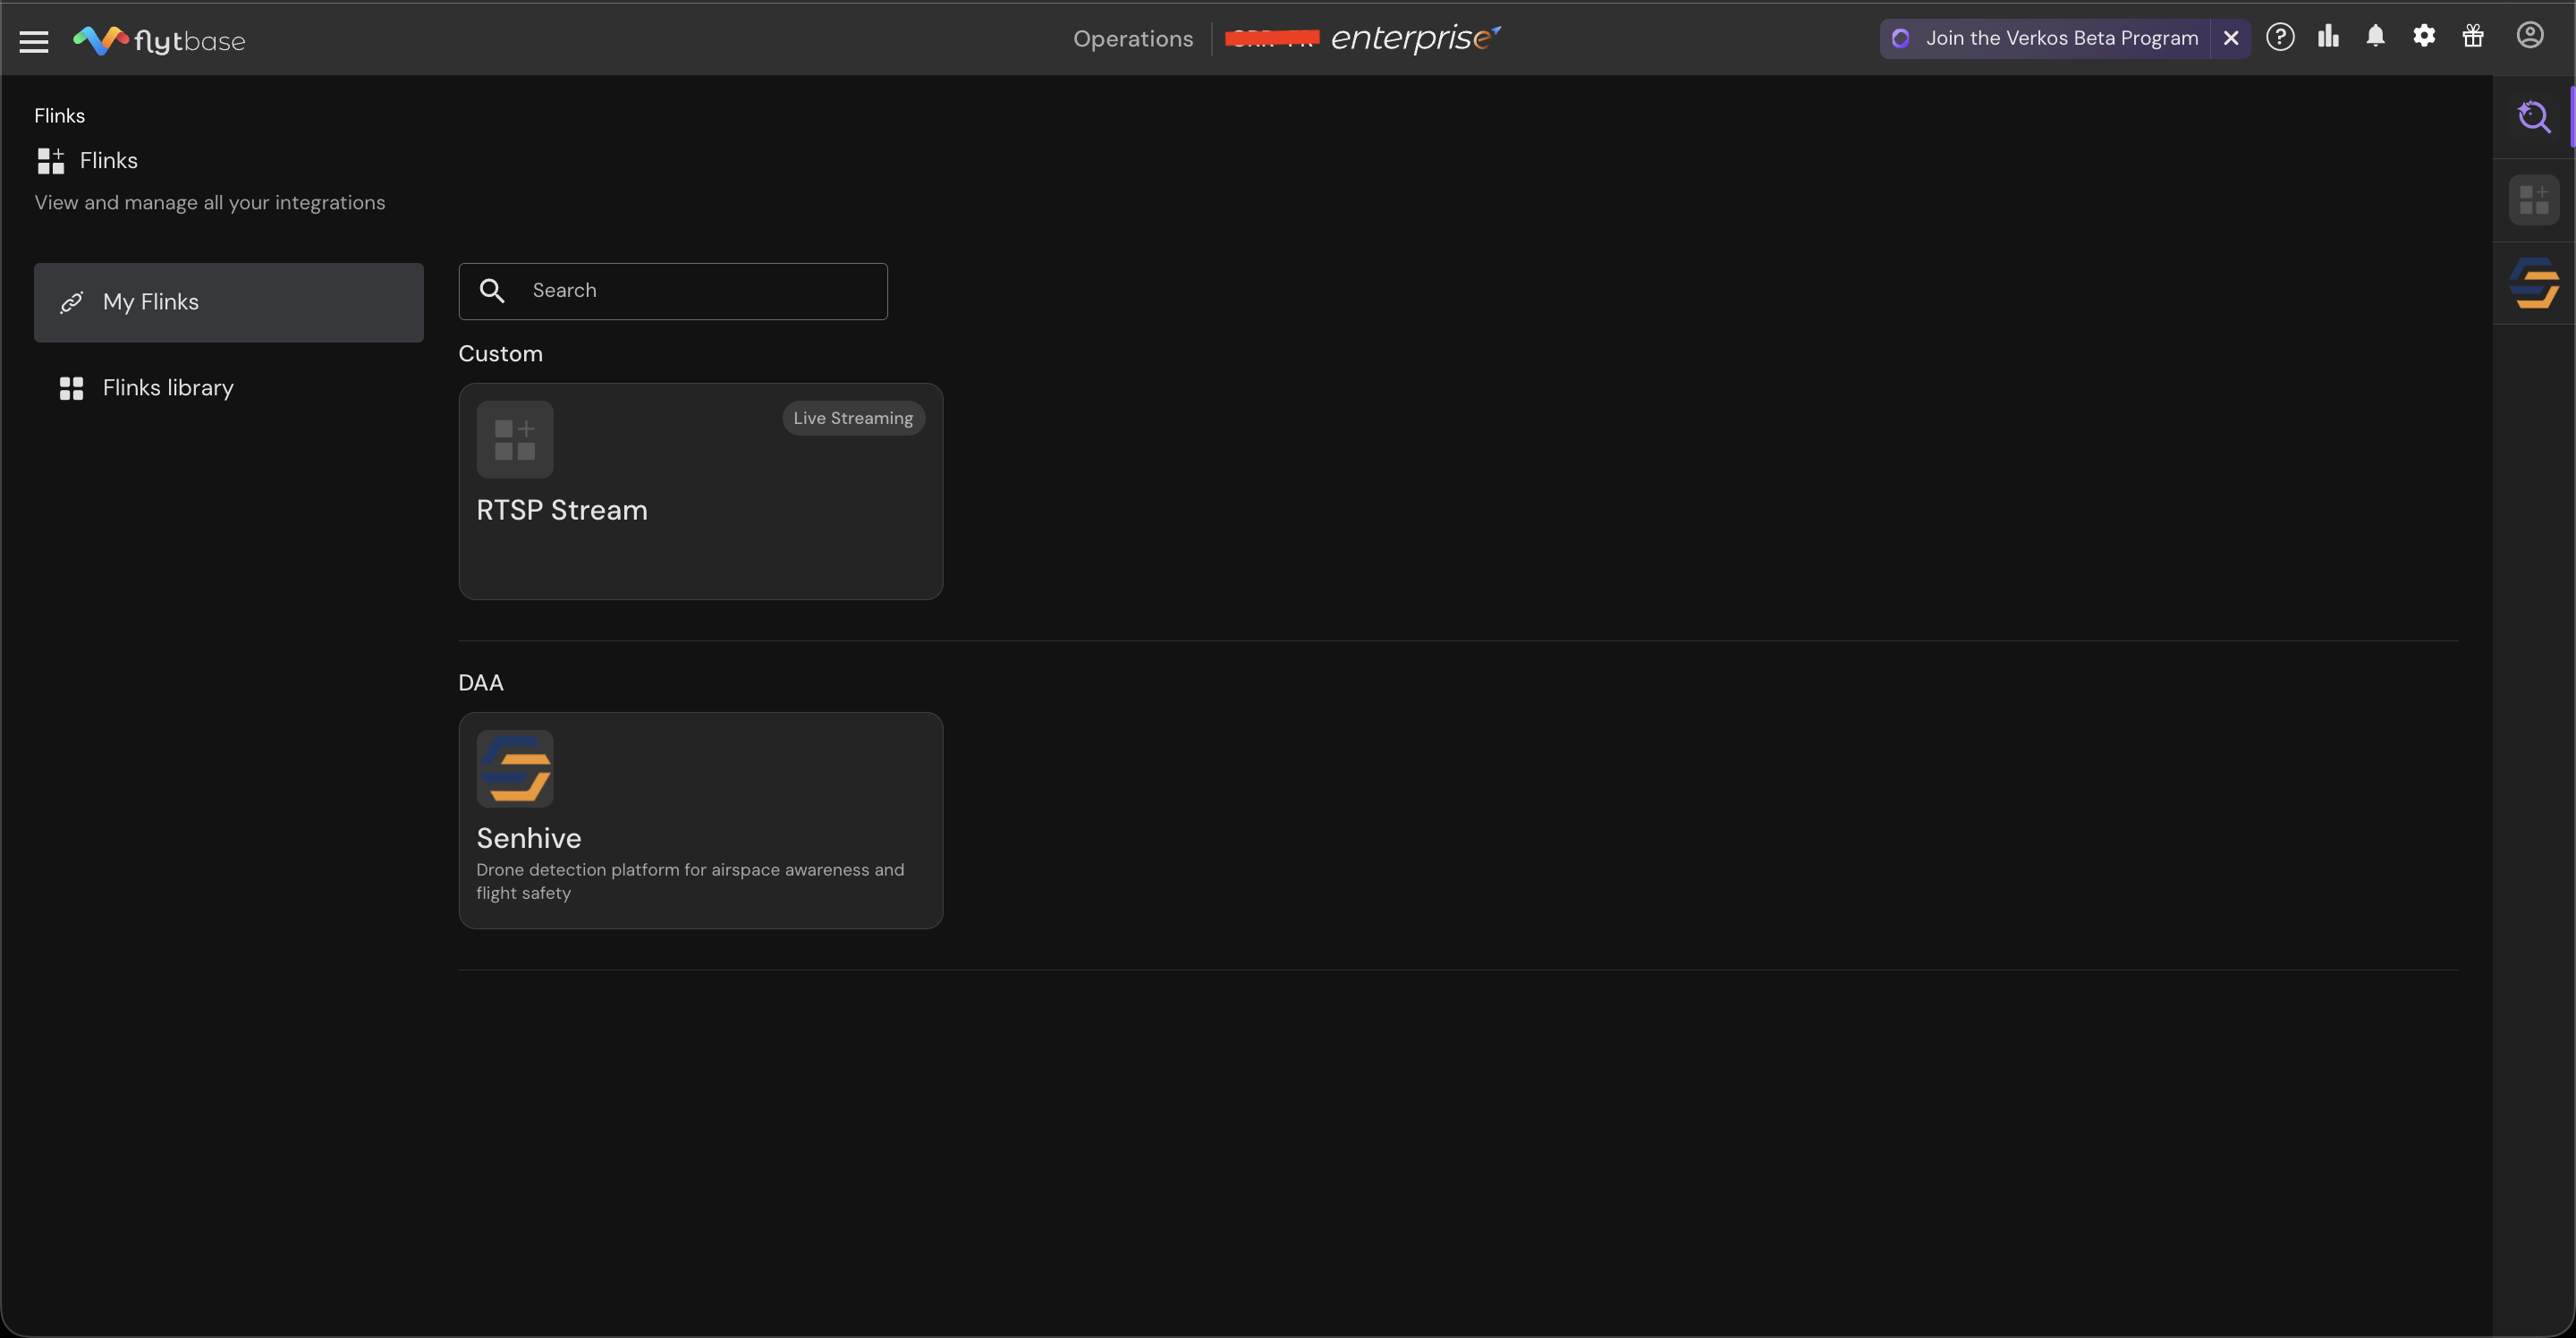Viewport: 2576px width, 1338px height.
Task: Open the Senhive icon in right sidebar
Action: (x=2533, y=283)
